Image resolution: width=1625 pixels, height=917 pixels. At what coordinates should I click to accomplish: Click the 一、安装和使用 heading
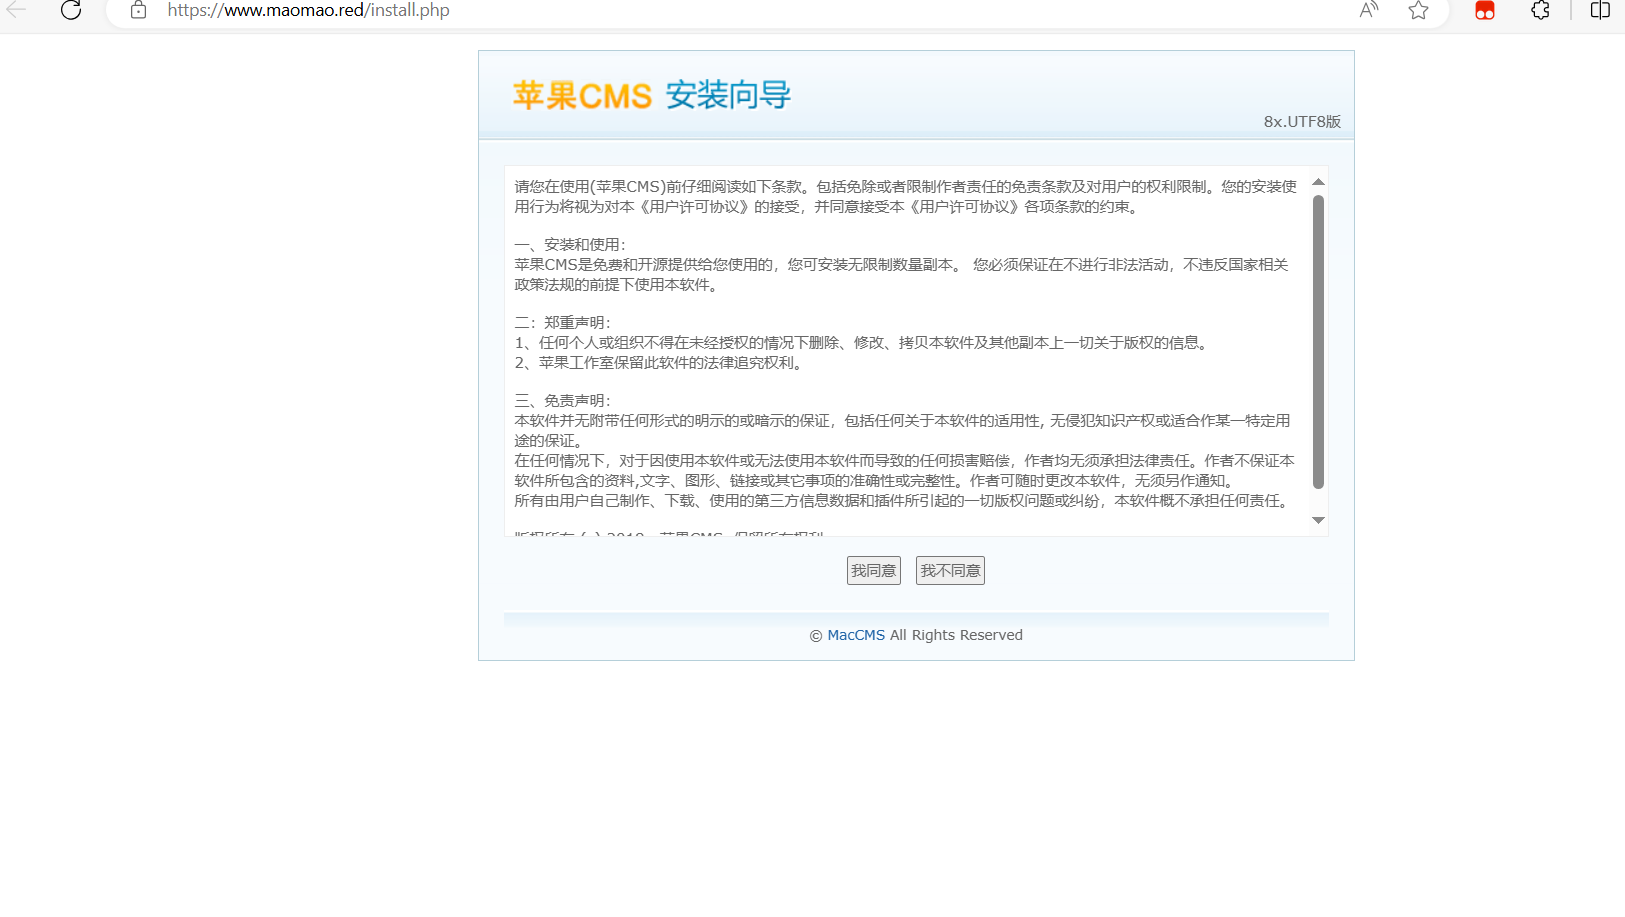click(570, 244)
